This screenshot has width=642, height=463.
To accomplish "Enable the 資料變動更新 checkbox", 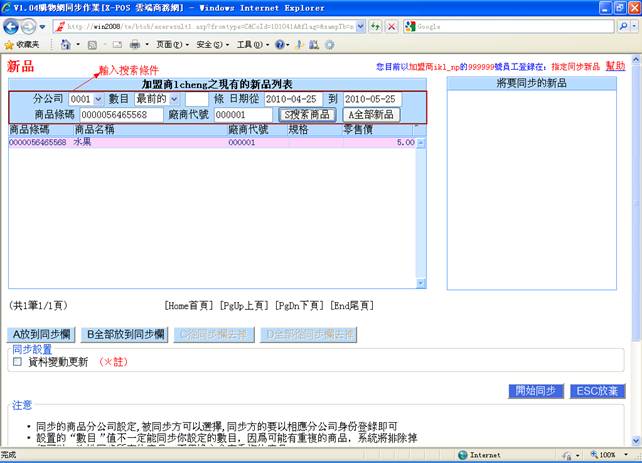I will 17,362.
